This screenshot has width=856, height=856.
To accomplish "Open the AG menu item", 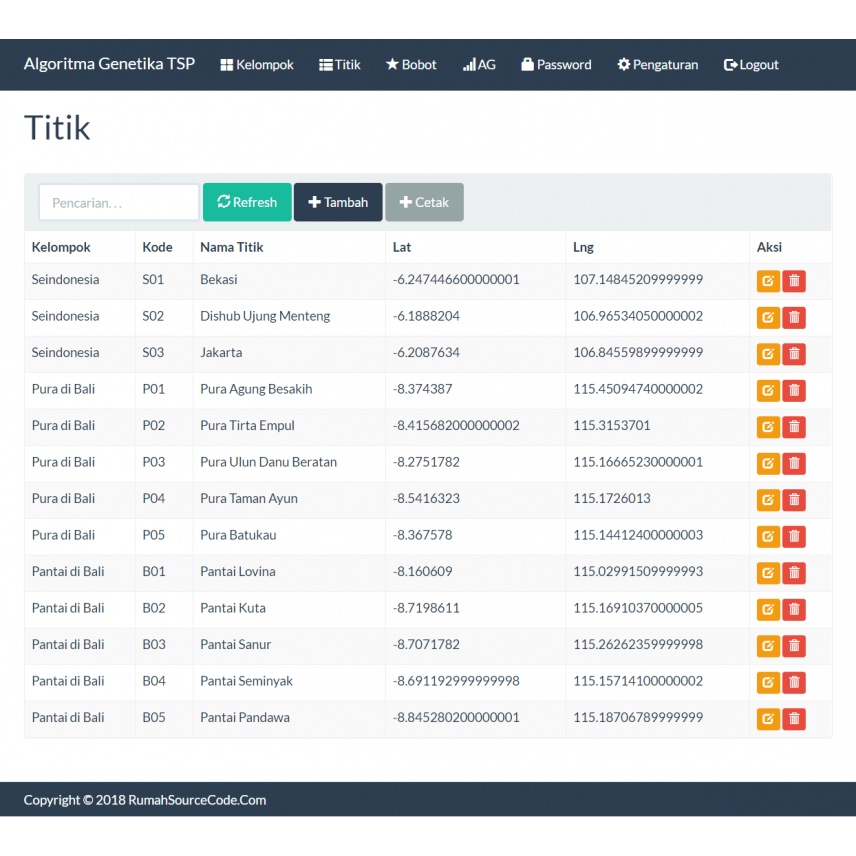I will [x=479, y=65].
